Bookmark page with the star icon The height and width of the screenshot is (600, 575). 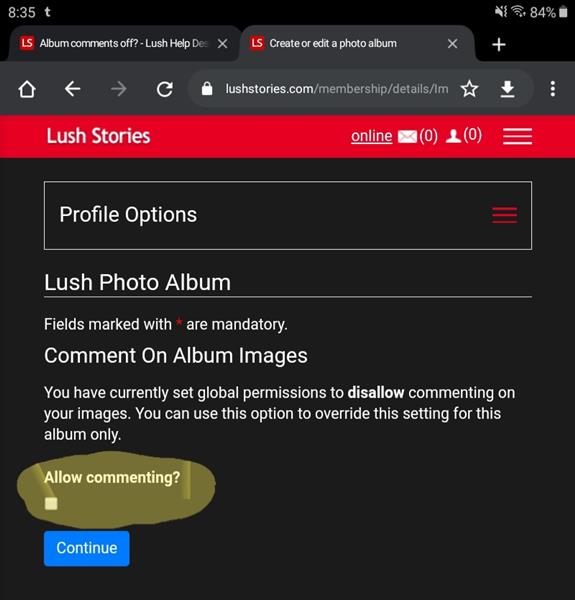pyautogui.click(x=469, y=89)
